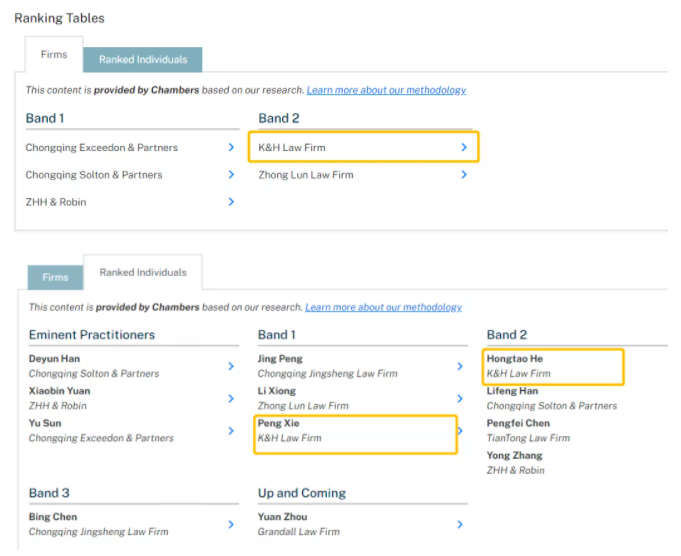The image size is (681, 556).
Task: Select Hongtao He in Band 2
Action: click(515, 359)
